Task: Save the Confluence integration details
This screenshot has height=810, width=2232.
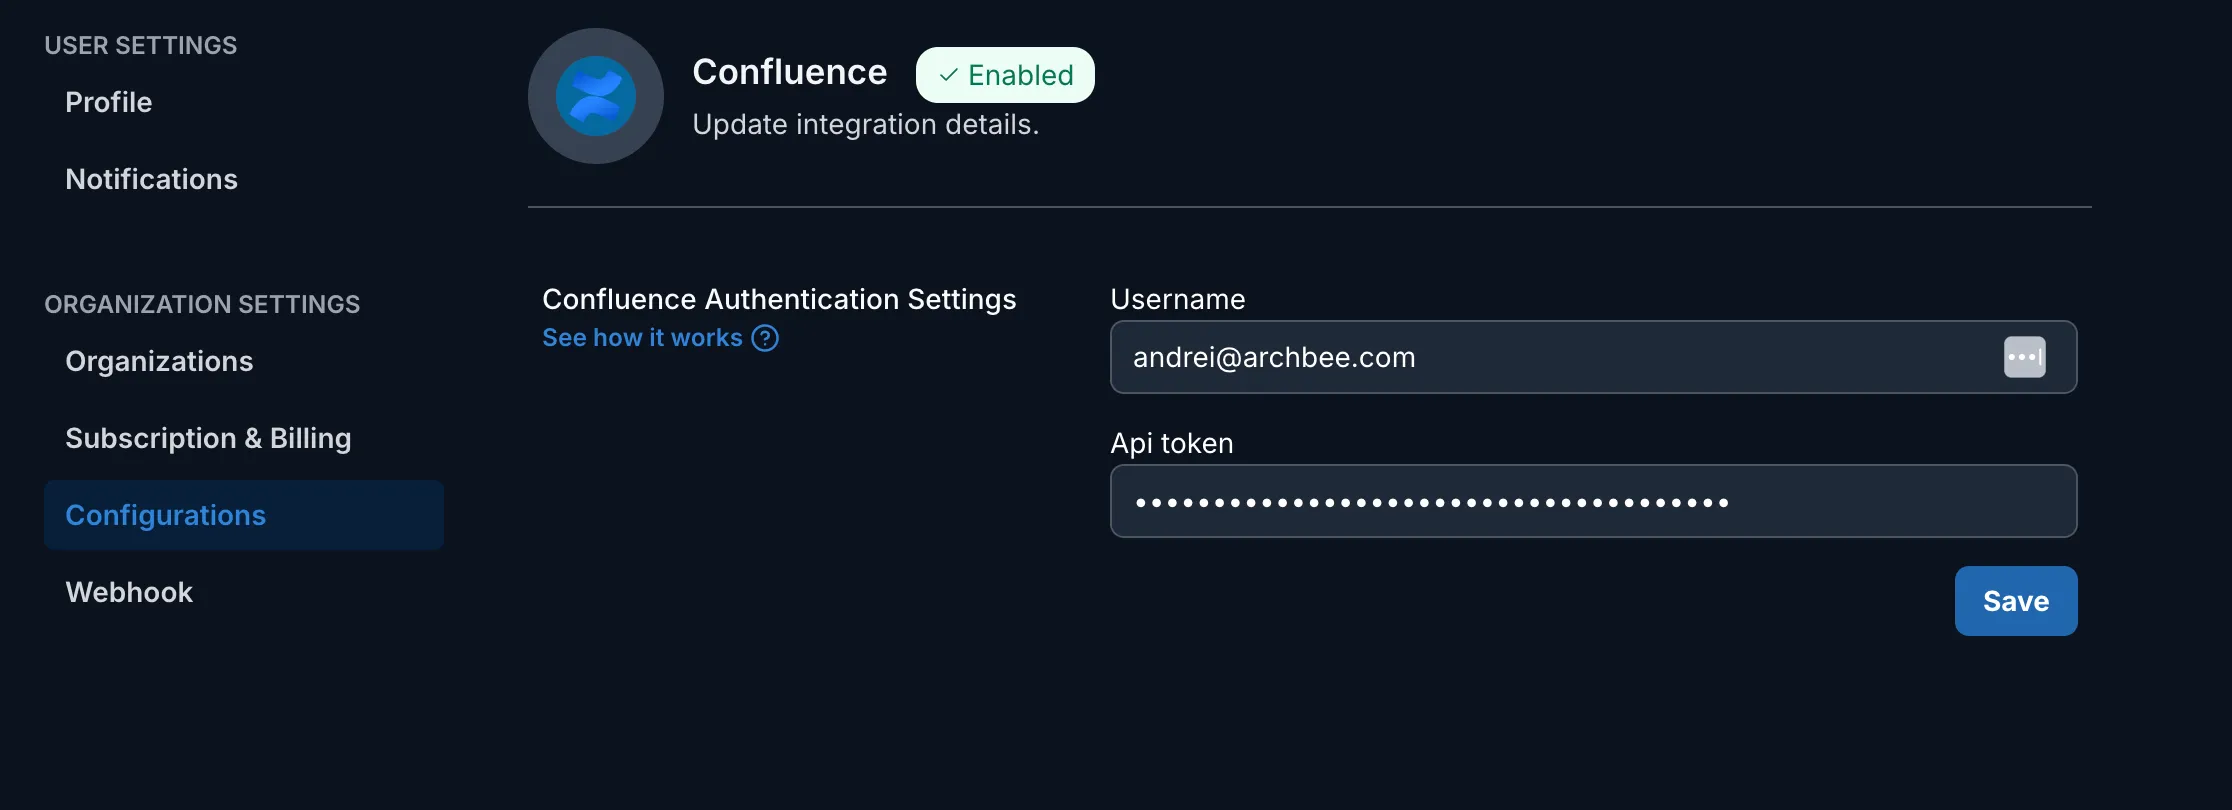Action: tap(2016, 601)
